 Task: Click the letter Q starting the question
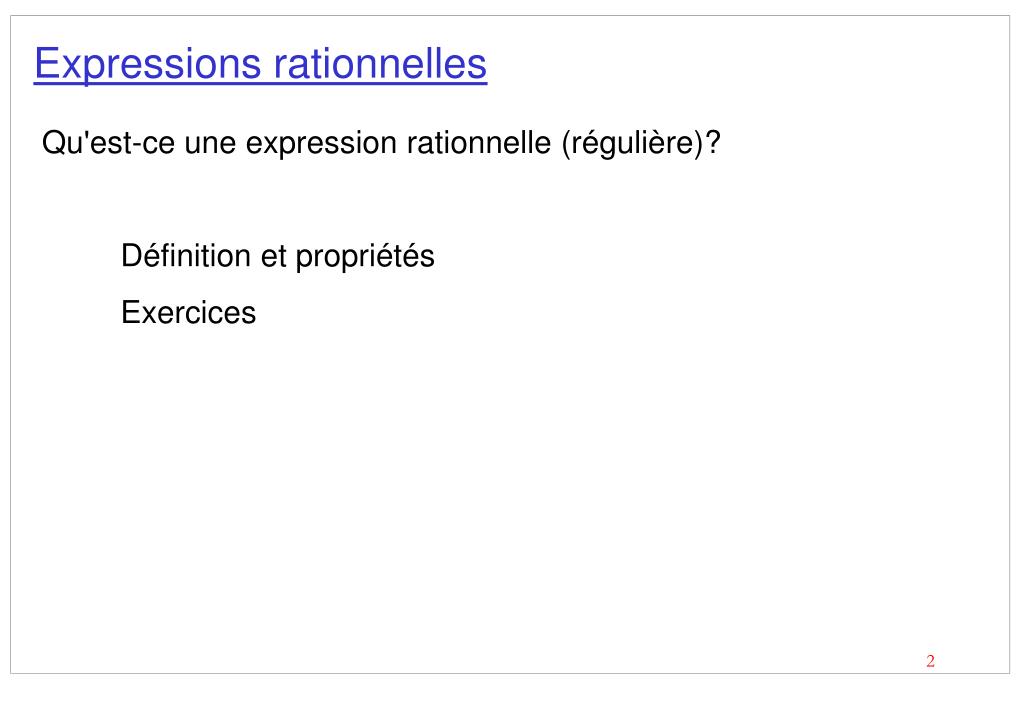(55, 143)
